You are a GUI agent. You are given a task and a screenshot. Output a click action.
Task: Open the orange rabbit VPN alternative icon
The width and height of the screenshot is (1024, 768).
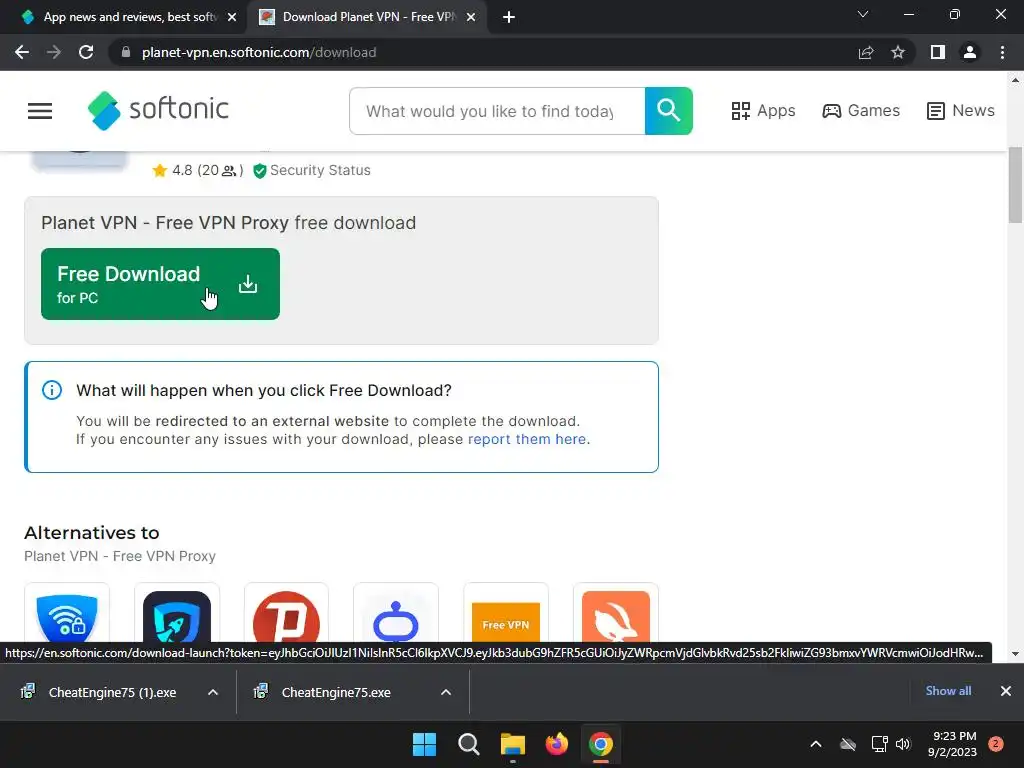coord(616,614)
